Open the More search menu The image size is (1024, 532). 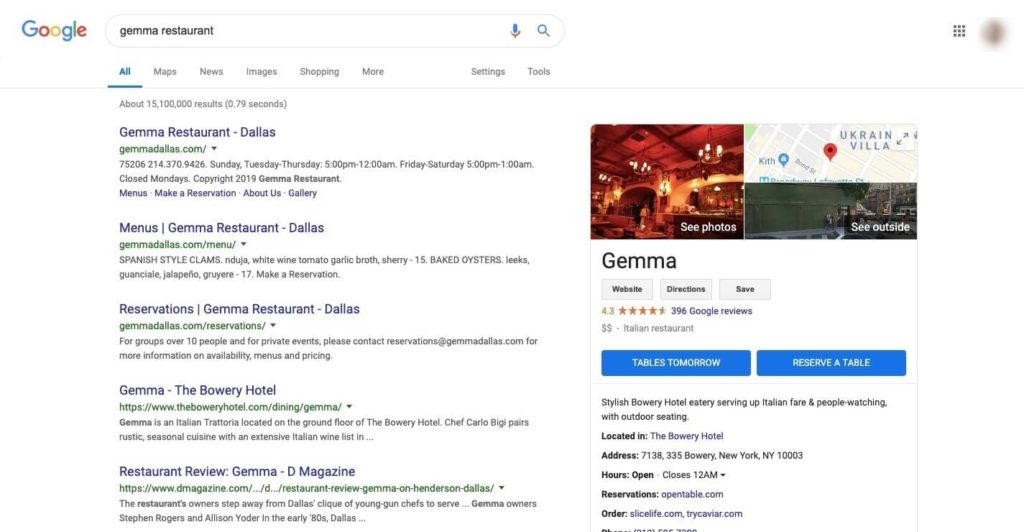(373, 72)
